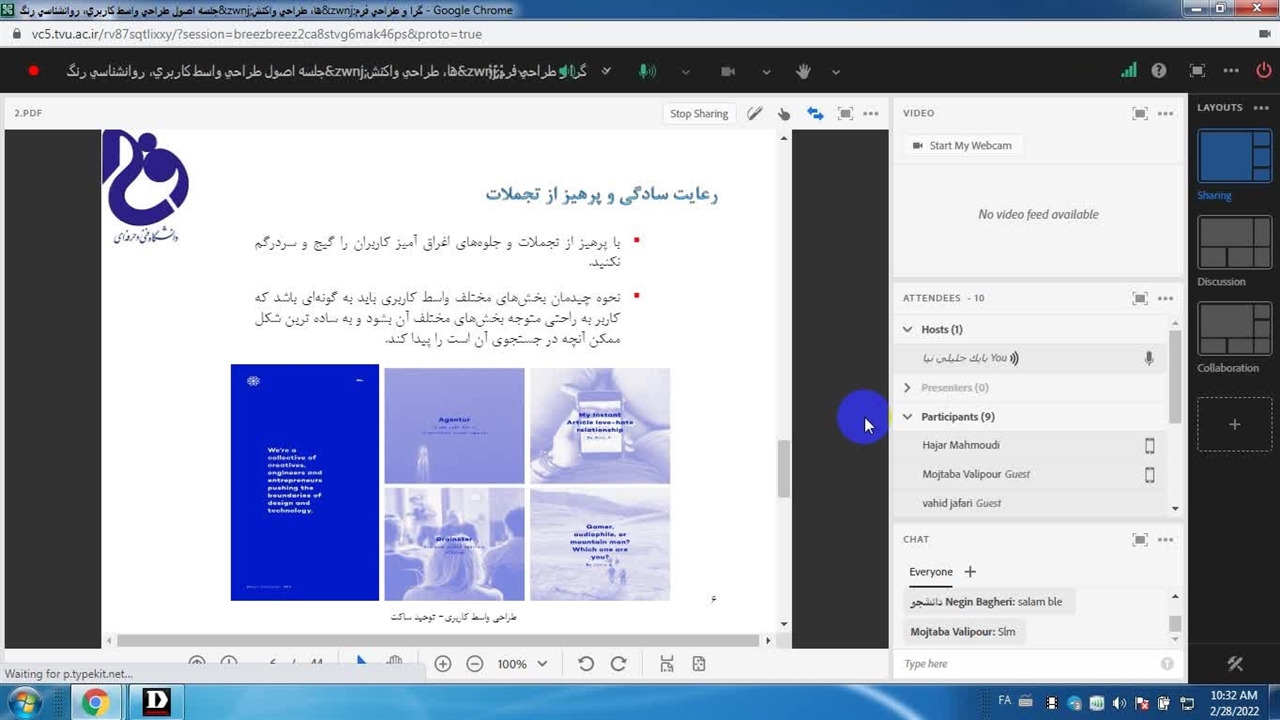Click the Type here chat input field
This screenshot has width=1280, height=720.
(x=1030, y=664)
